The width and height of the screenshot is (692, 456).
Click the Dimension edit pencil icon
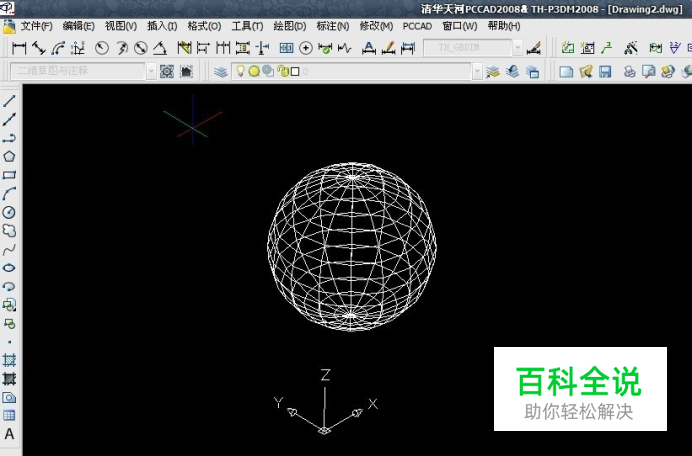pos(388,48)
